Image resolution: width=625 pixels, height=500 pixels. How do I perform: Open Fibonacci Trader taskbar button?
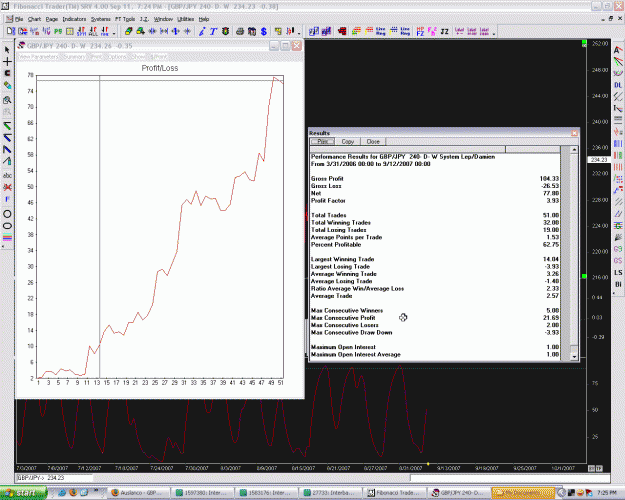(393, 493)
